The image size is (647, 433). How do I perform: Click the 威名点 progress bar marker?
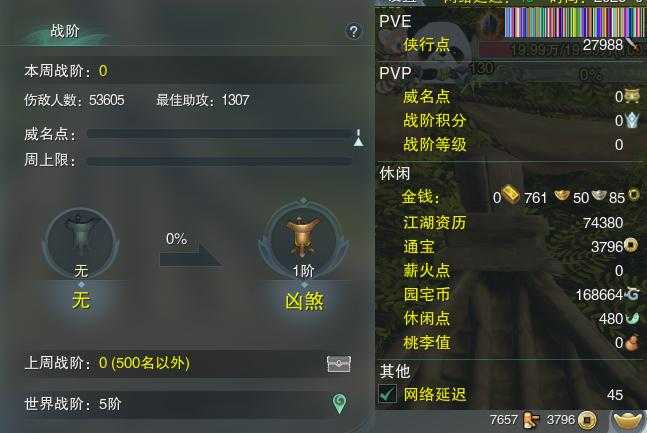[359, 138]
